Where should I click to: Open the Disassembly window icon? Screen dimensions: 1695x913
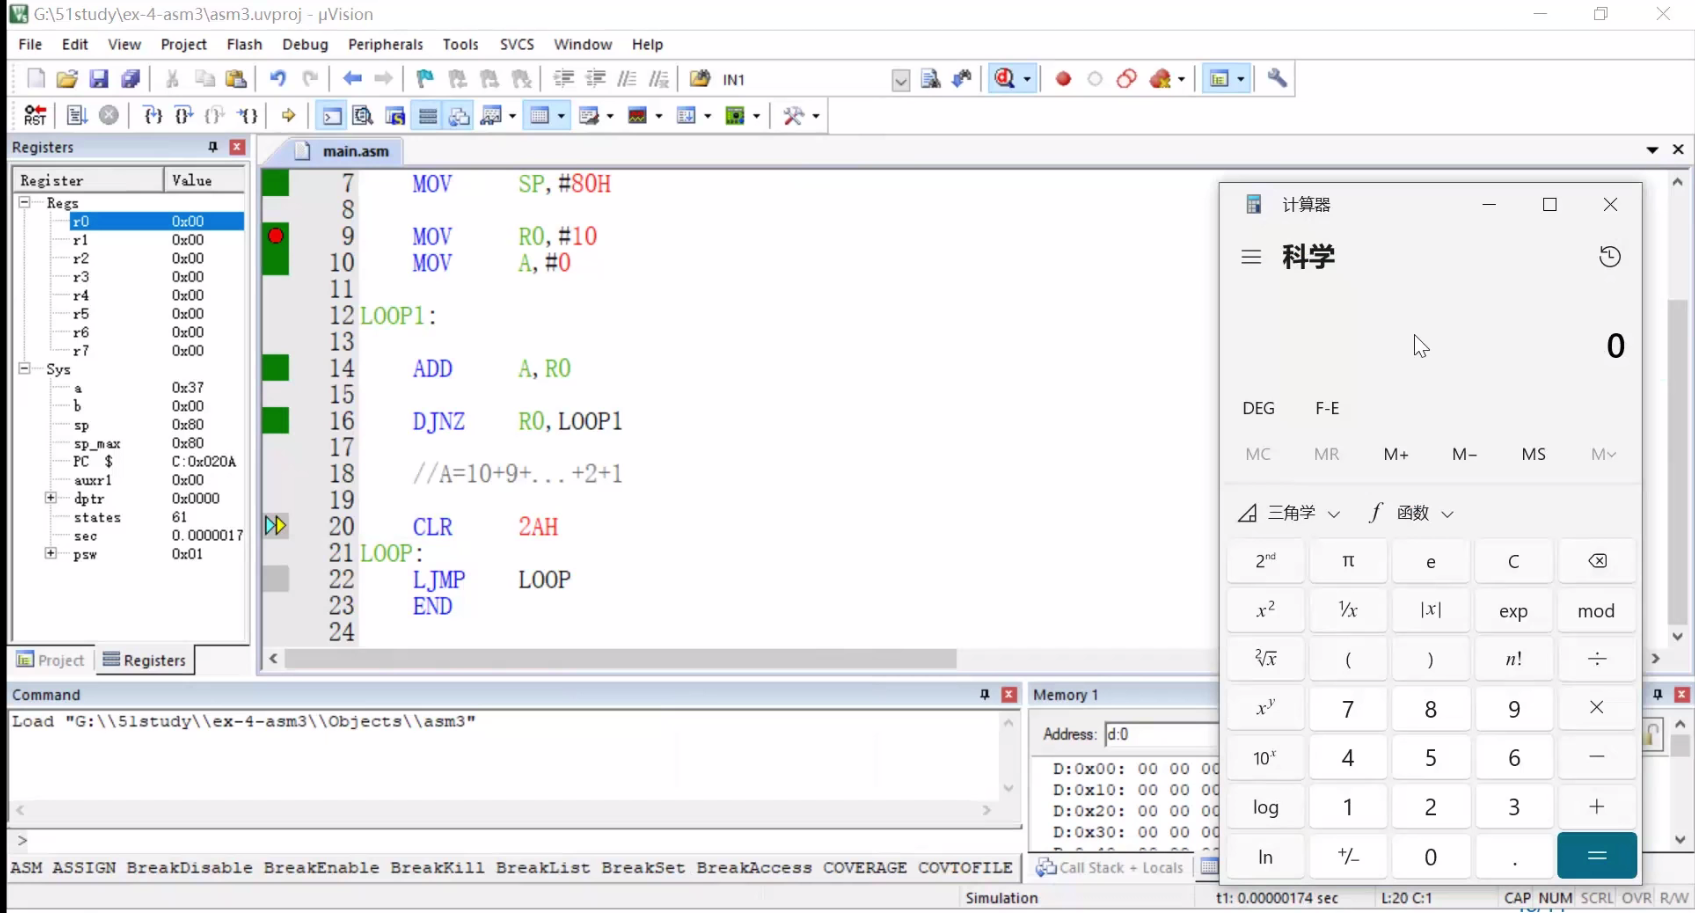tap(363, 116)
